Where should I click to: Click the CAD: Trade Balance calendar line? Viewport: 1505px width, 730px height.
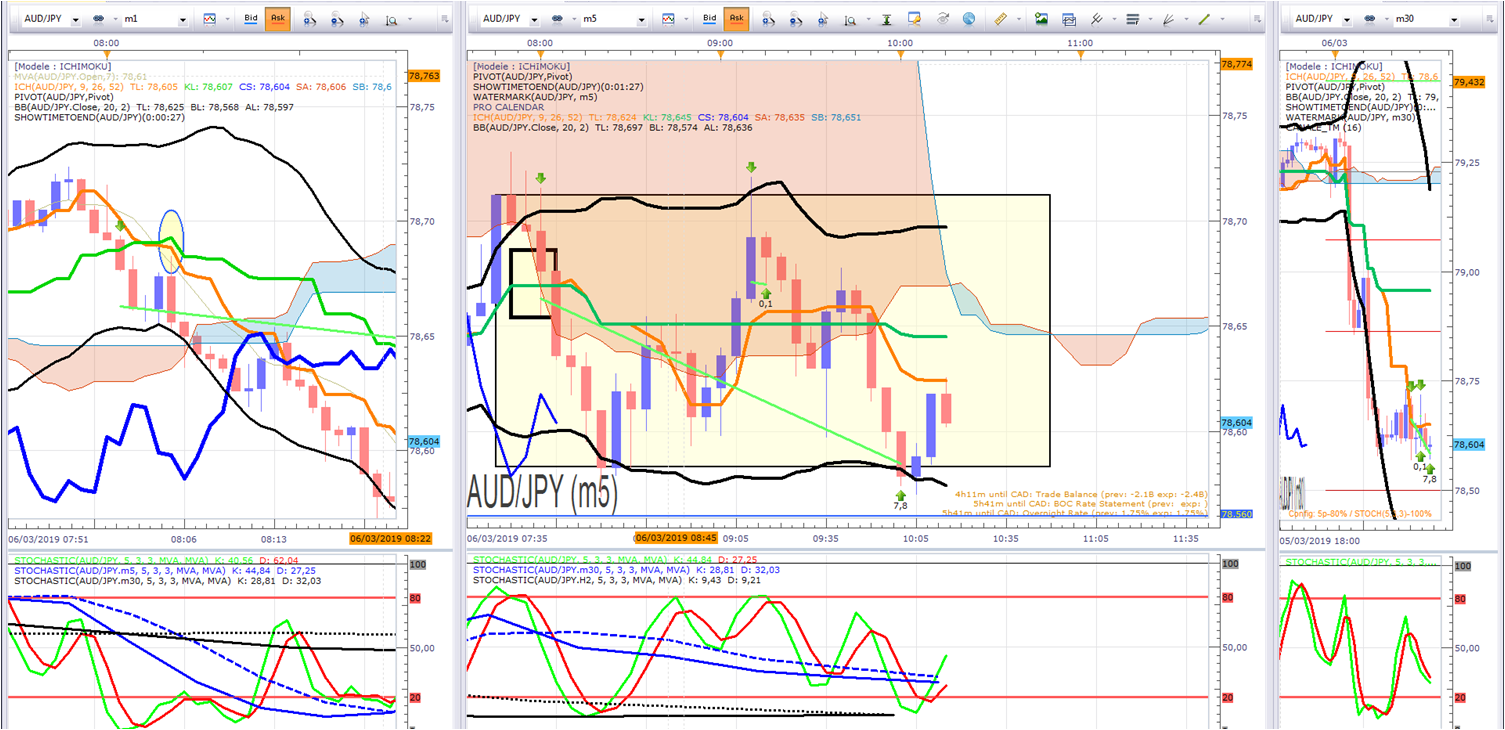1081,494
